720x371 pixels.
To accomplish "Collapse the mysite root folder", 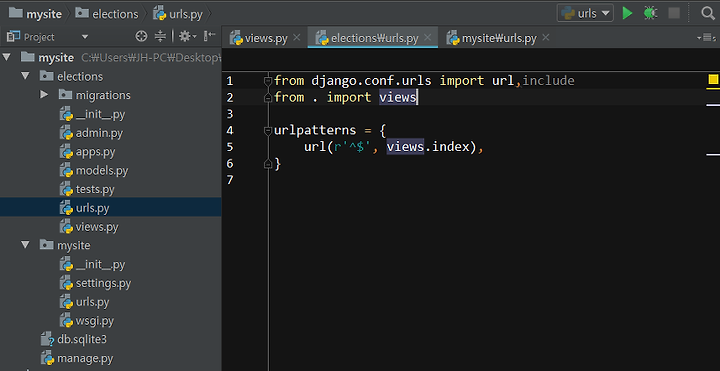I will [x=6, y=57].
